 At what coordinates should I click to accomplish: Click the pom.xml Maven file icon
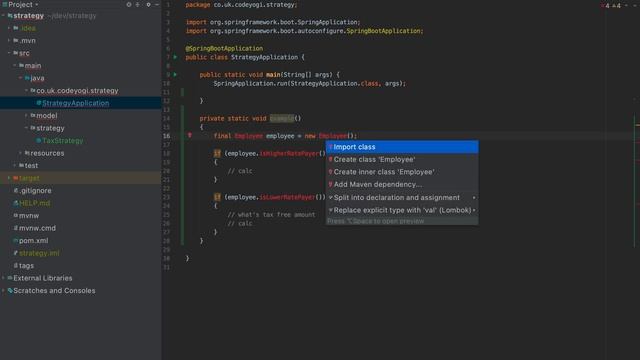coord(16,240)
